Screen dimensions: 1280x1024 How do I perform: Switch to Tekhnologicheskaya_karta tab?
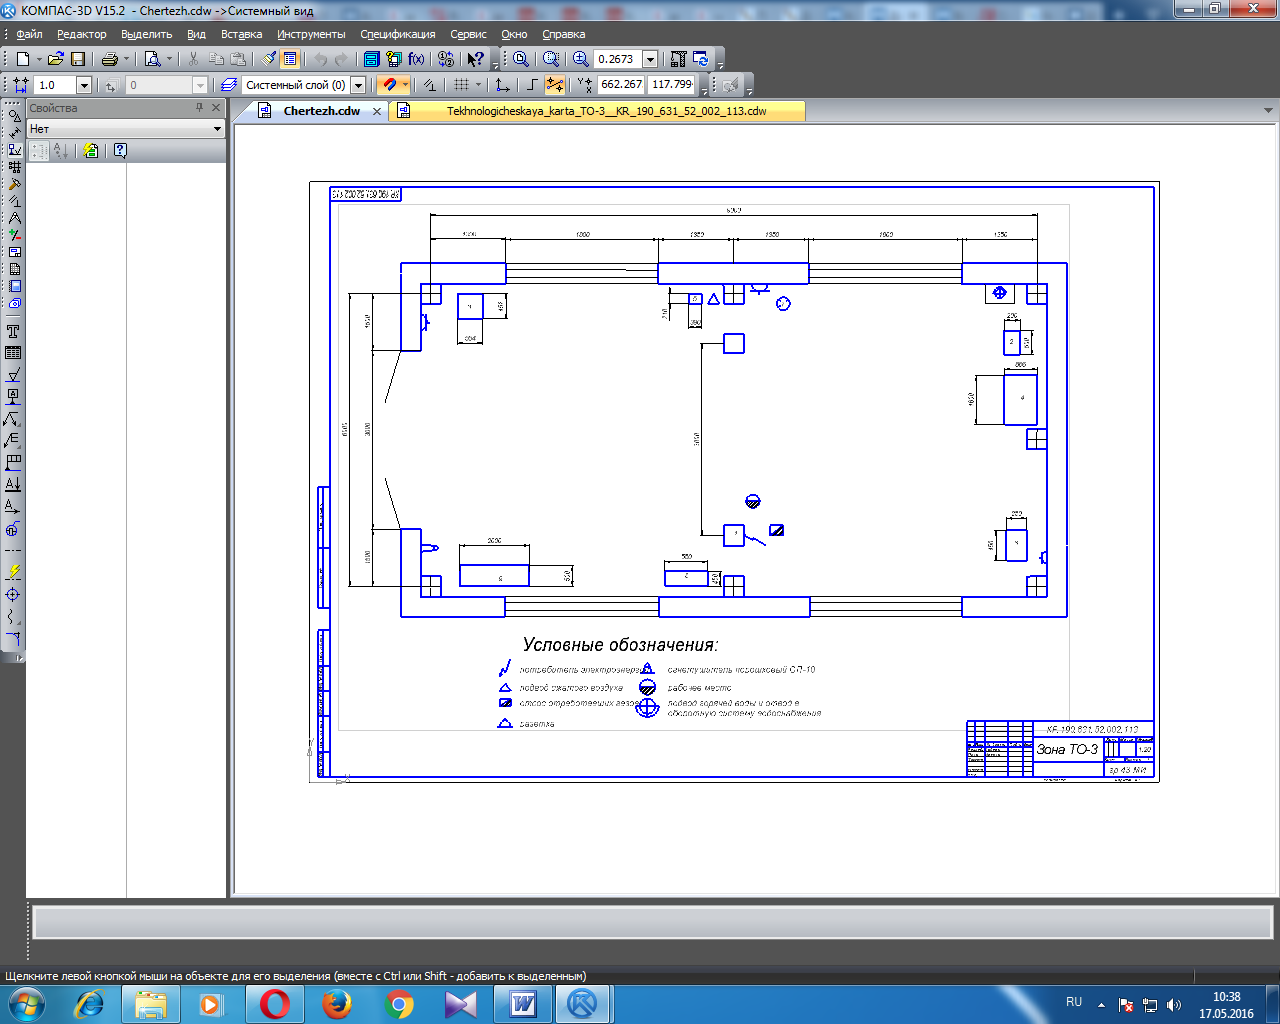606,111
